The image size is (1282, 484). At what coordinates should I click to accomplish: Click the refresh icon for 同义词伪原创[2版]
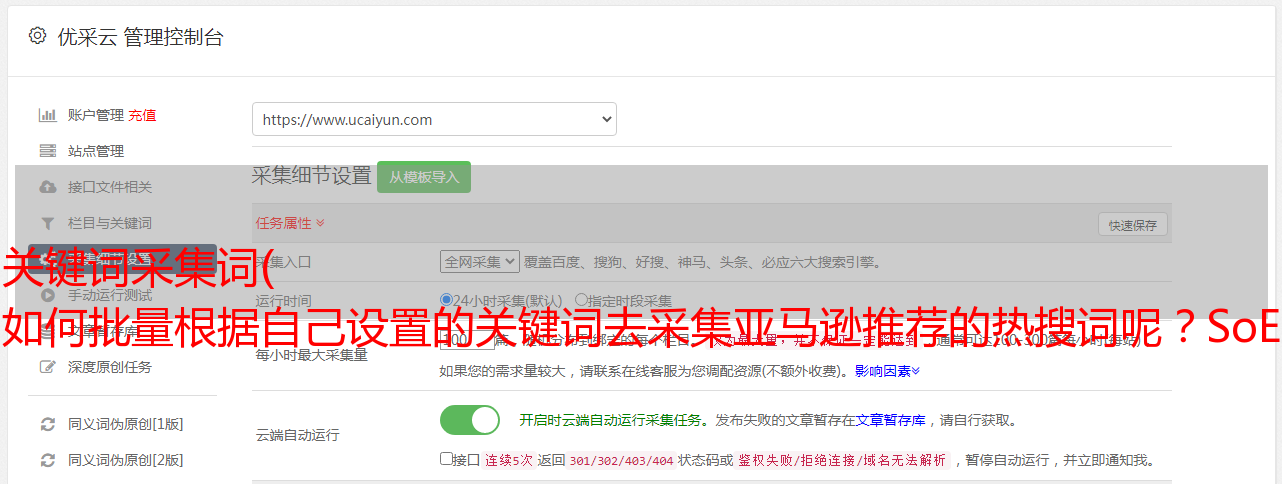(x=47, y=460)
